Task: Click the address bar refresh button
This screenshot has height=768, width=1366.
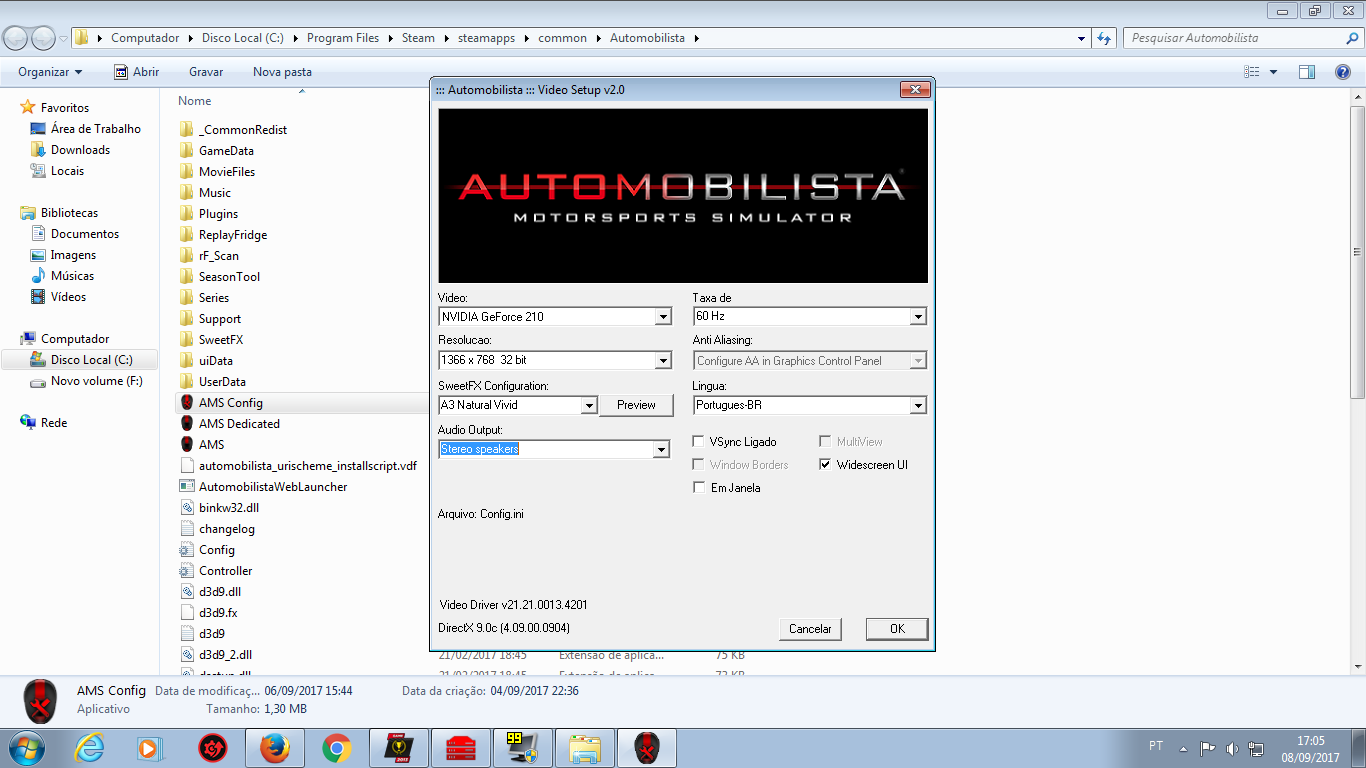Action: tap(1104, 38)
